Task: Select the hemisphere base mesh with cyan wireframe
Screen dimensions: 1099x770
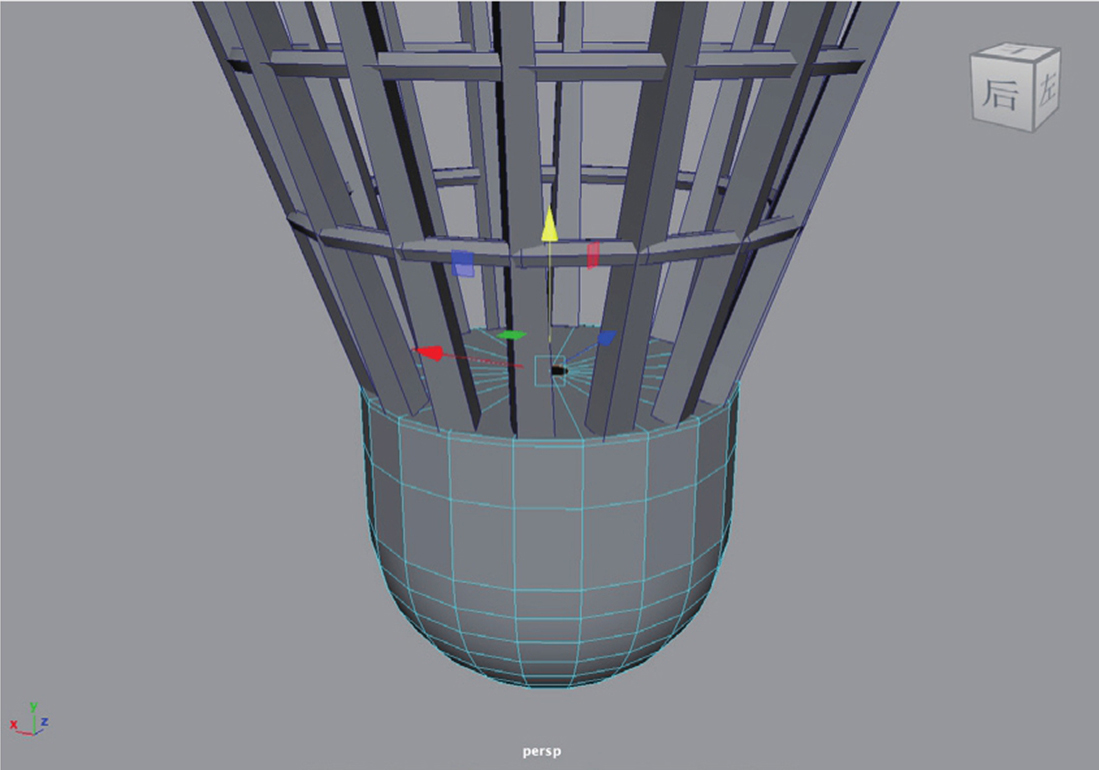Action: (x=550, y=560)
